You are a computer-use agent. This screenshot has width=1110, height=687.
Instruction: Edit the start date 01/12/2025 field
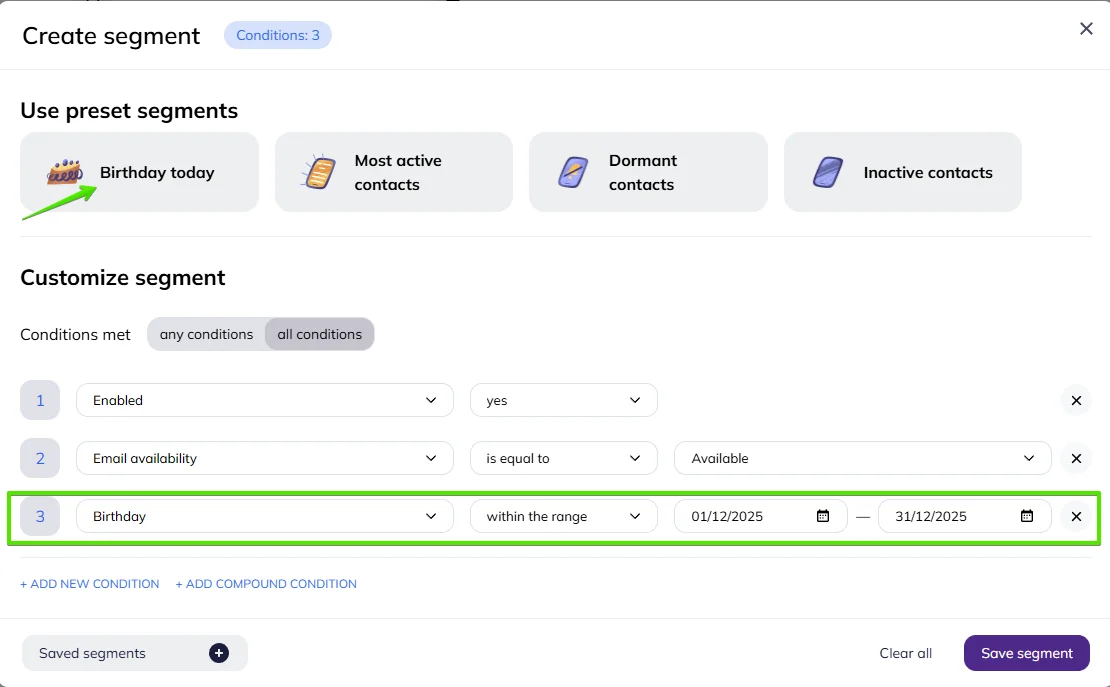(x=760, y=516)
